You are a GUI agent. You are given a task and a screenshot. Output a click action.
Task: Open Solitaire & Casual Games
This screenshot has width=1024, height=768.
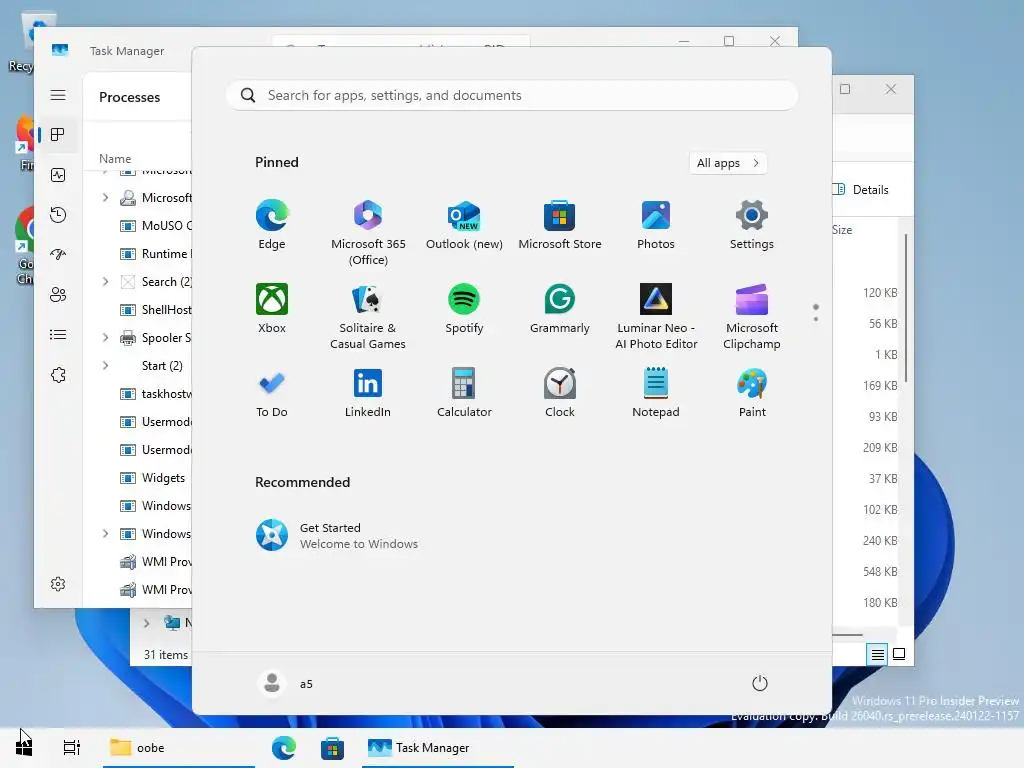tap(368, 317)
